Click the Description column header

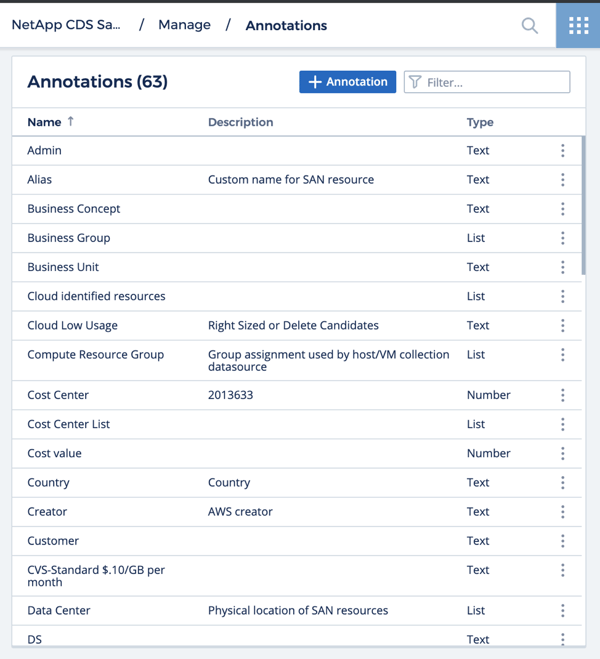[240, 122]
